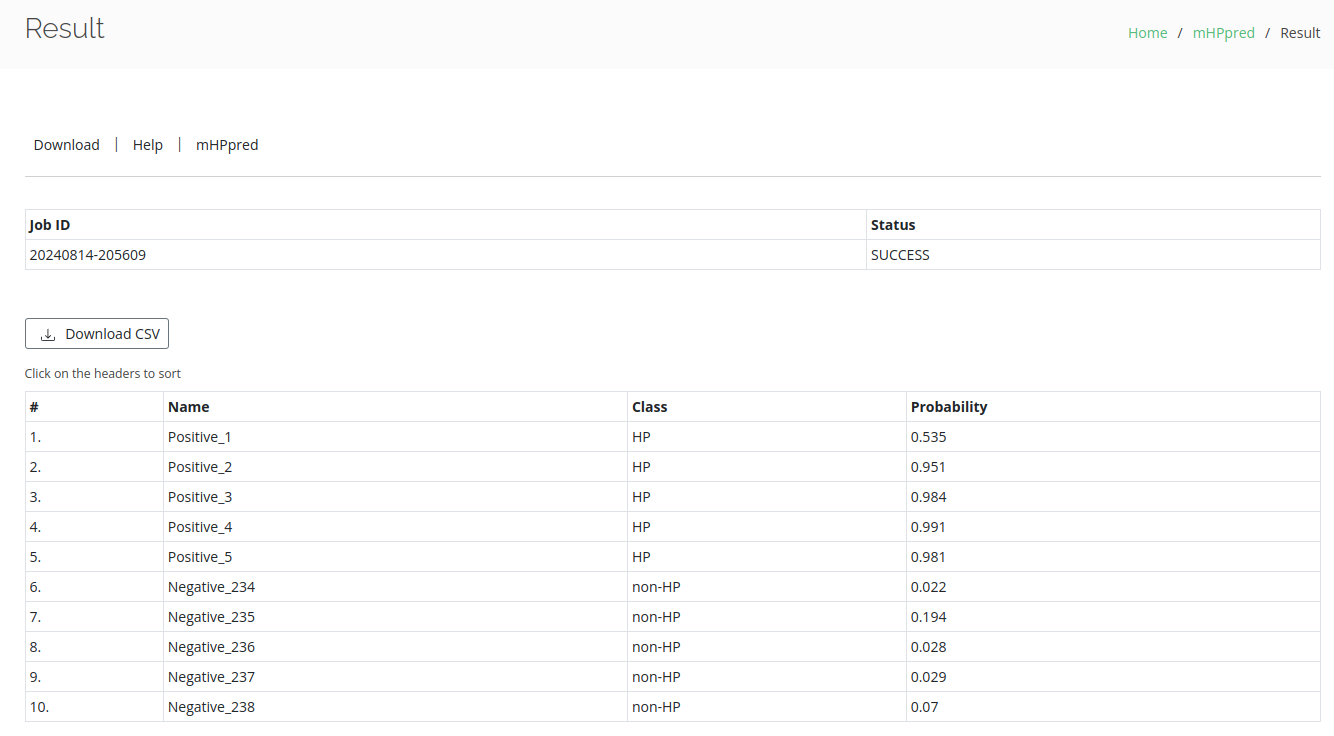Click the Negative_238 row name
Viewport: 1334px width, 736px height.
pos(211,707)
